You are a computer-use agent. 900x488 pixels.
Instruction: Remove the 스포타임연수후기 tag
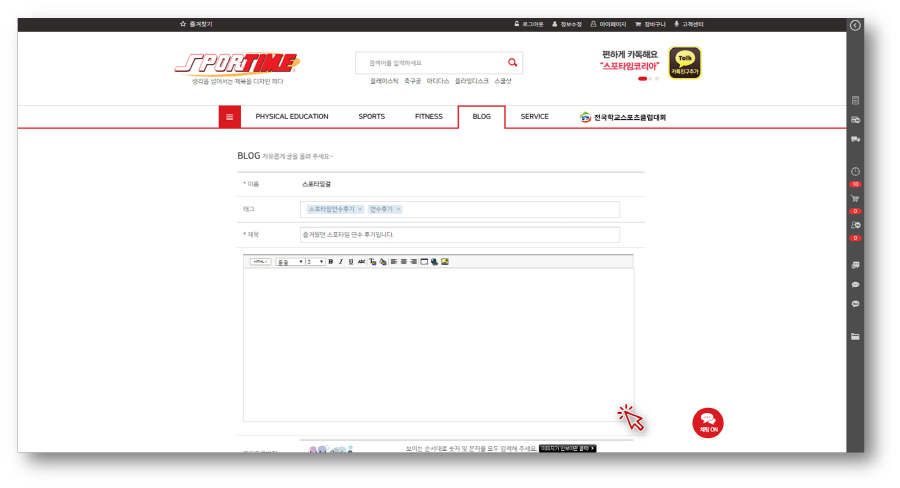point(360,209)
